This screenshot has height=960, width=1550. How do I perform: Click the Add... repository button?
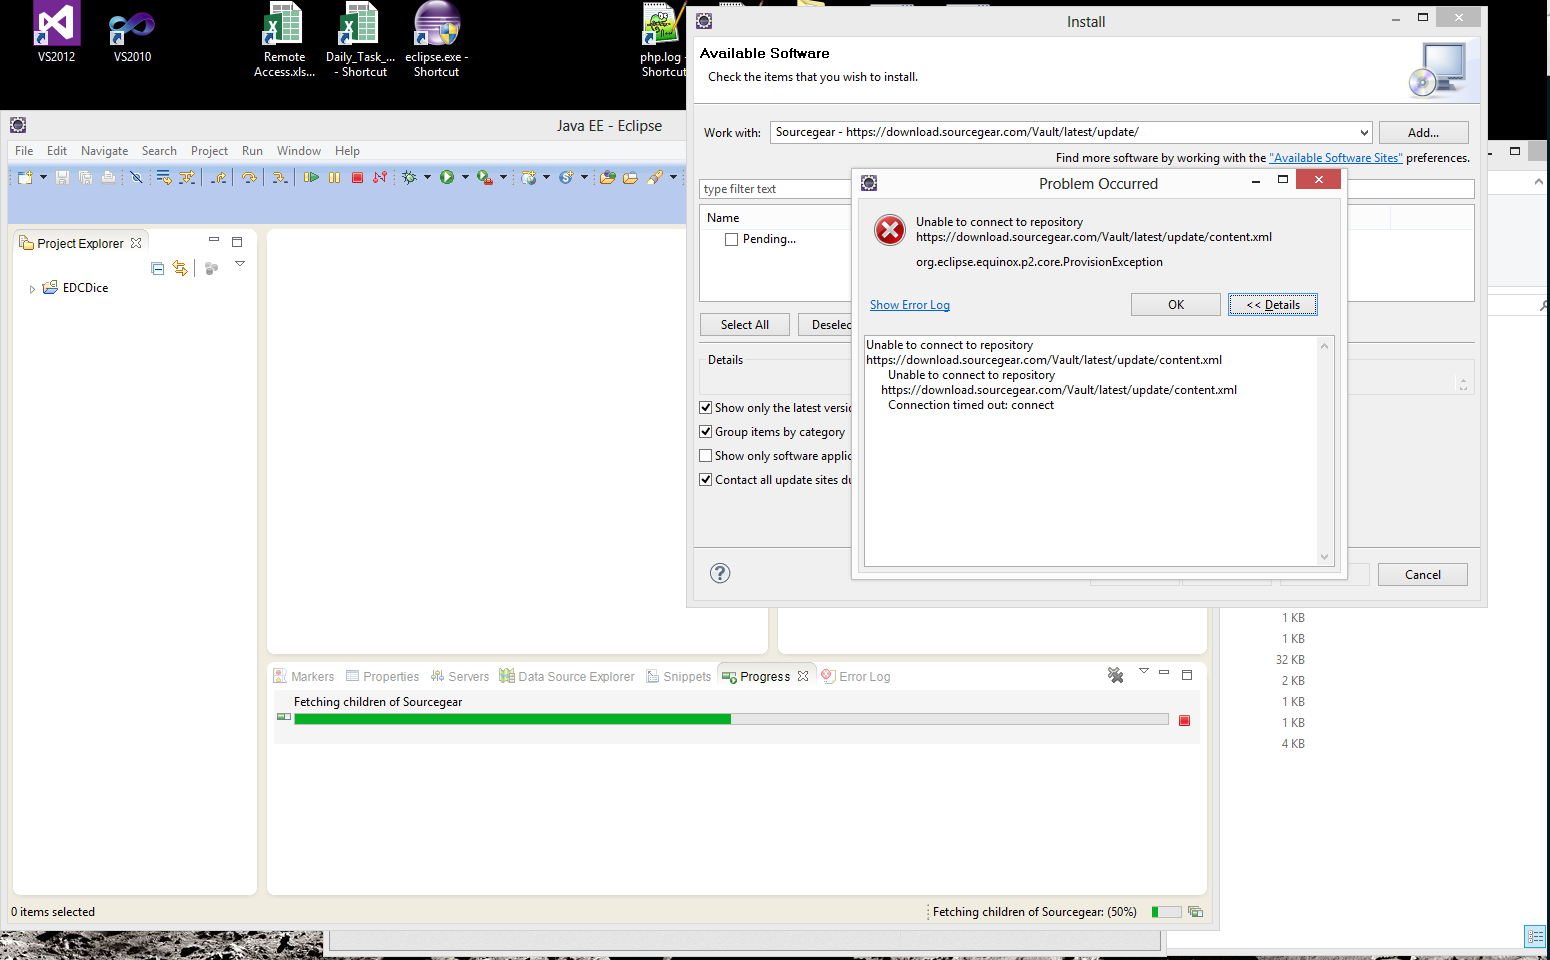click(1423, 132)
